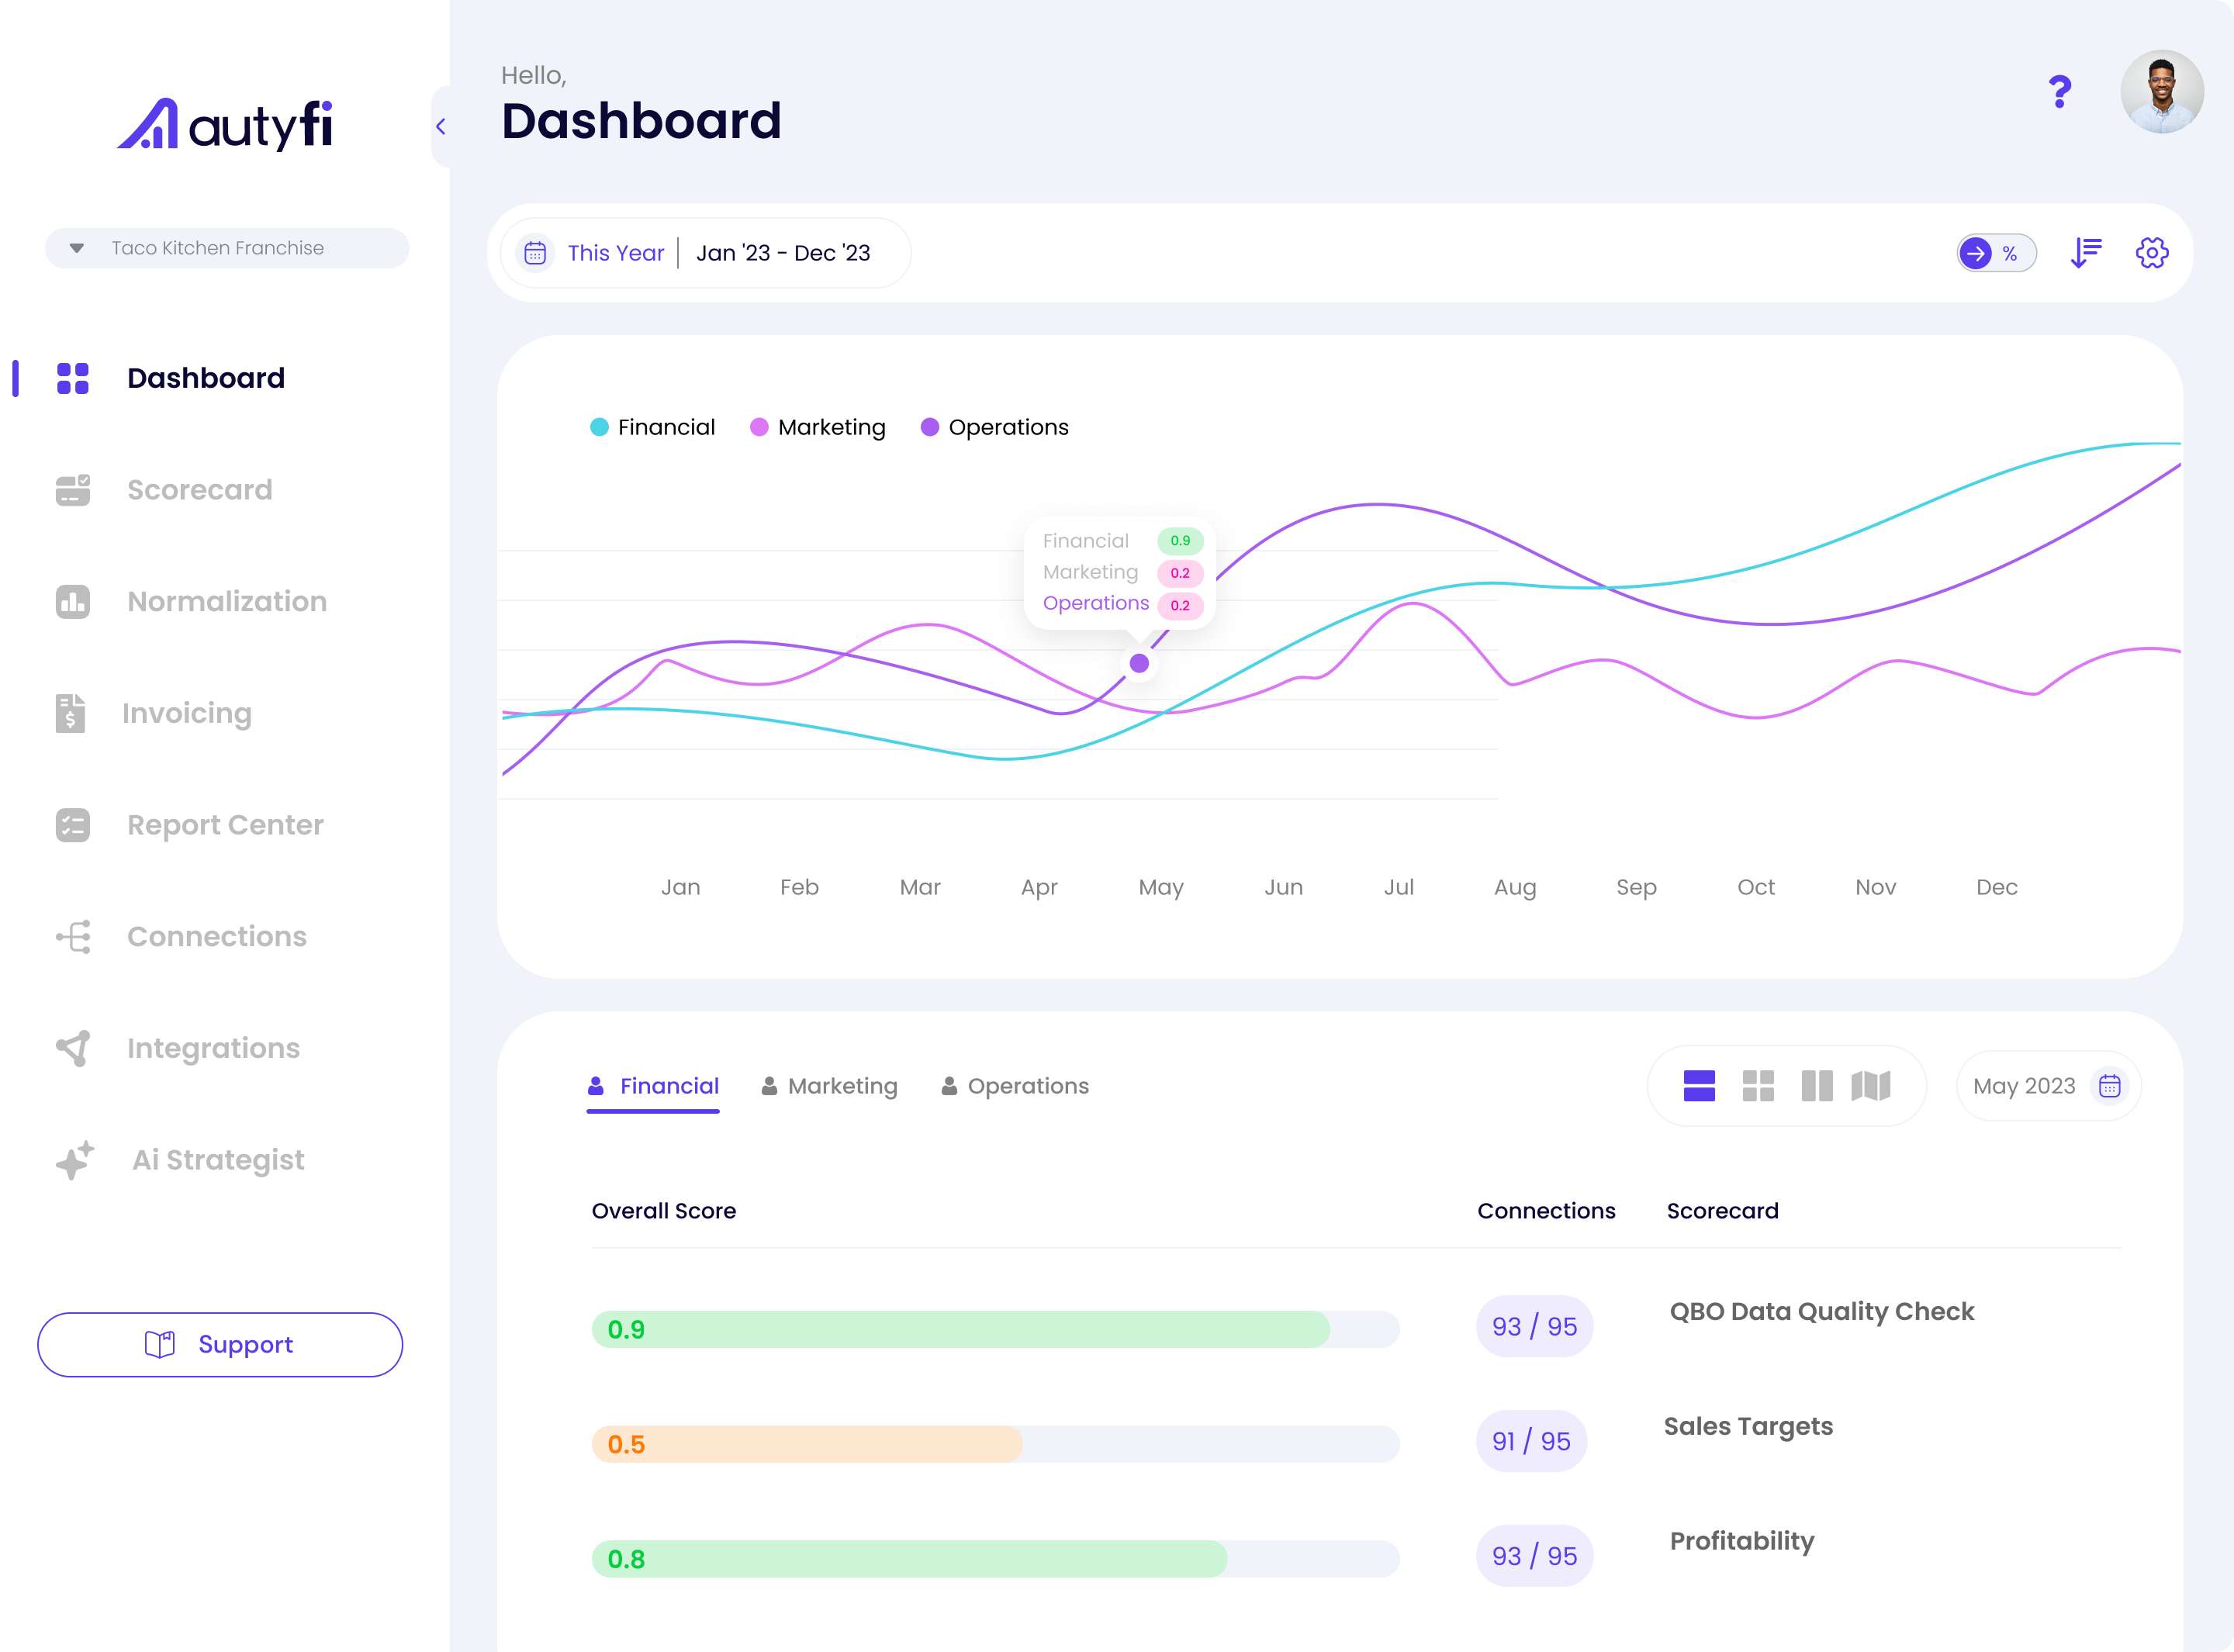Open the May 2023 date picker
Viewport: 2234px width, 1652px height.
pyautogui.click(x=2048, y=1086)
